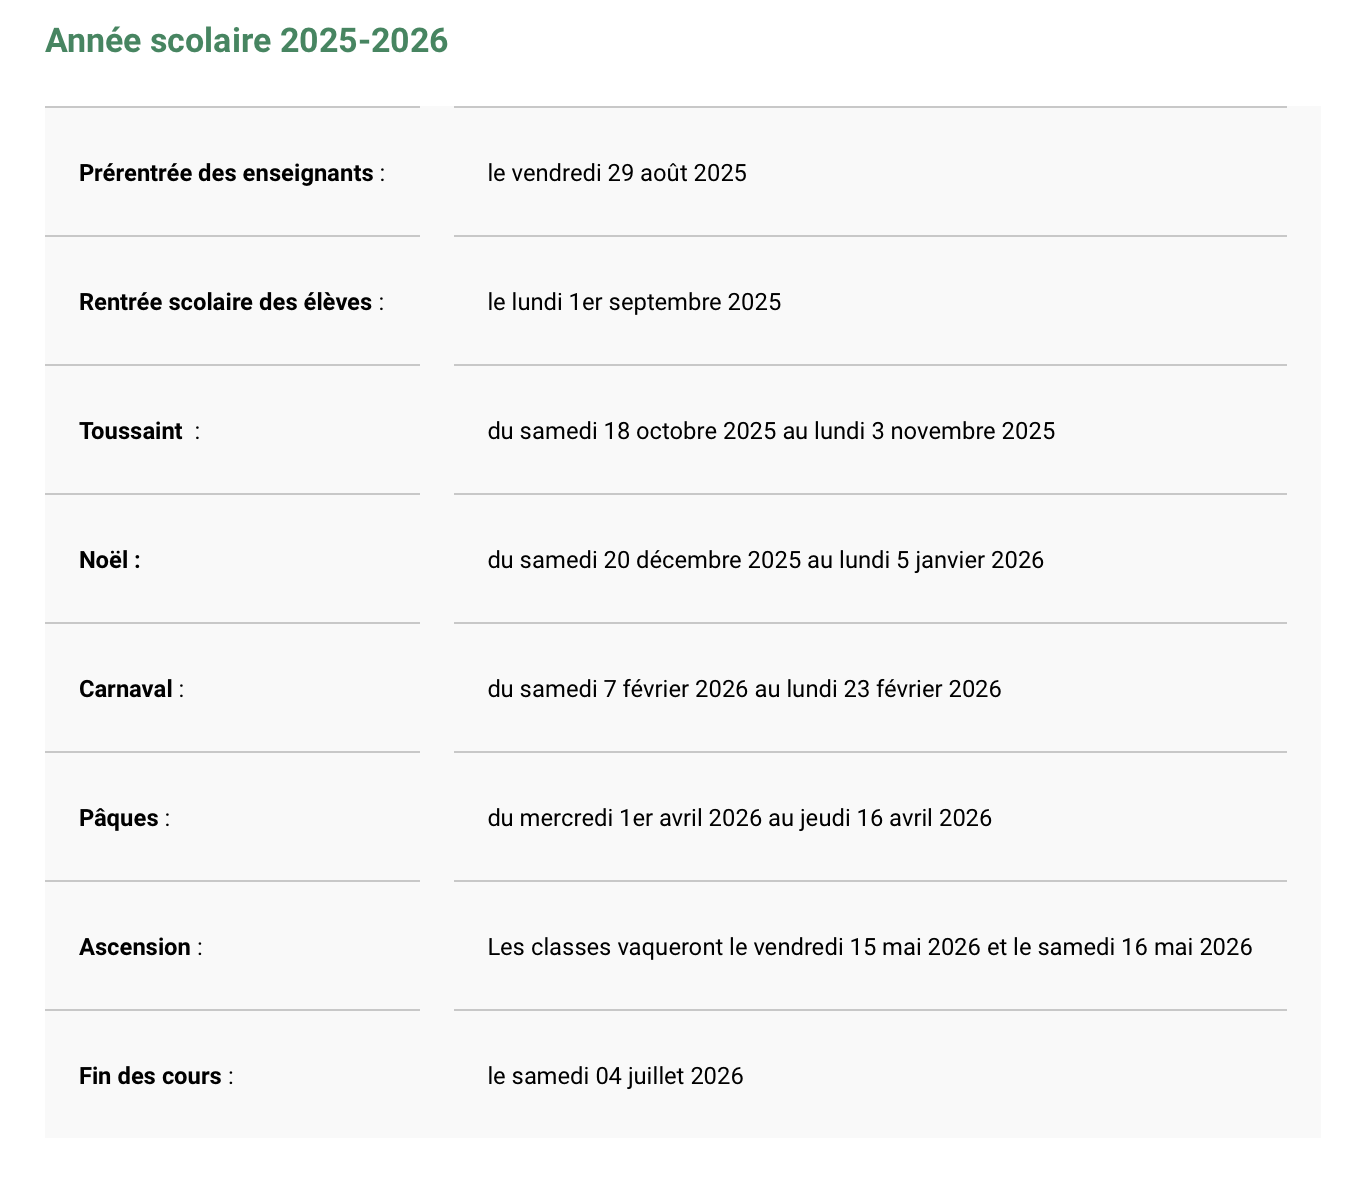1362x1186 pixels.
Task: Click the "Prérentrée des enseignants" label
Action: click(226, 173)
